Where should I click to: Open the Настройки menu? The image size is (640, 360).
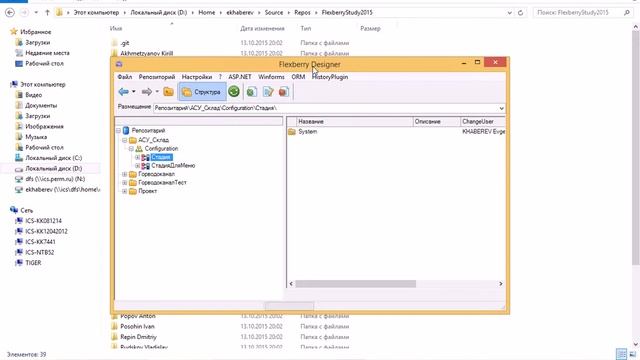coord(197,77)
